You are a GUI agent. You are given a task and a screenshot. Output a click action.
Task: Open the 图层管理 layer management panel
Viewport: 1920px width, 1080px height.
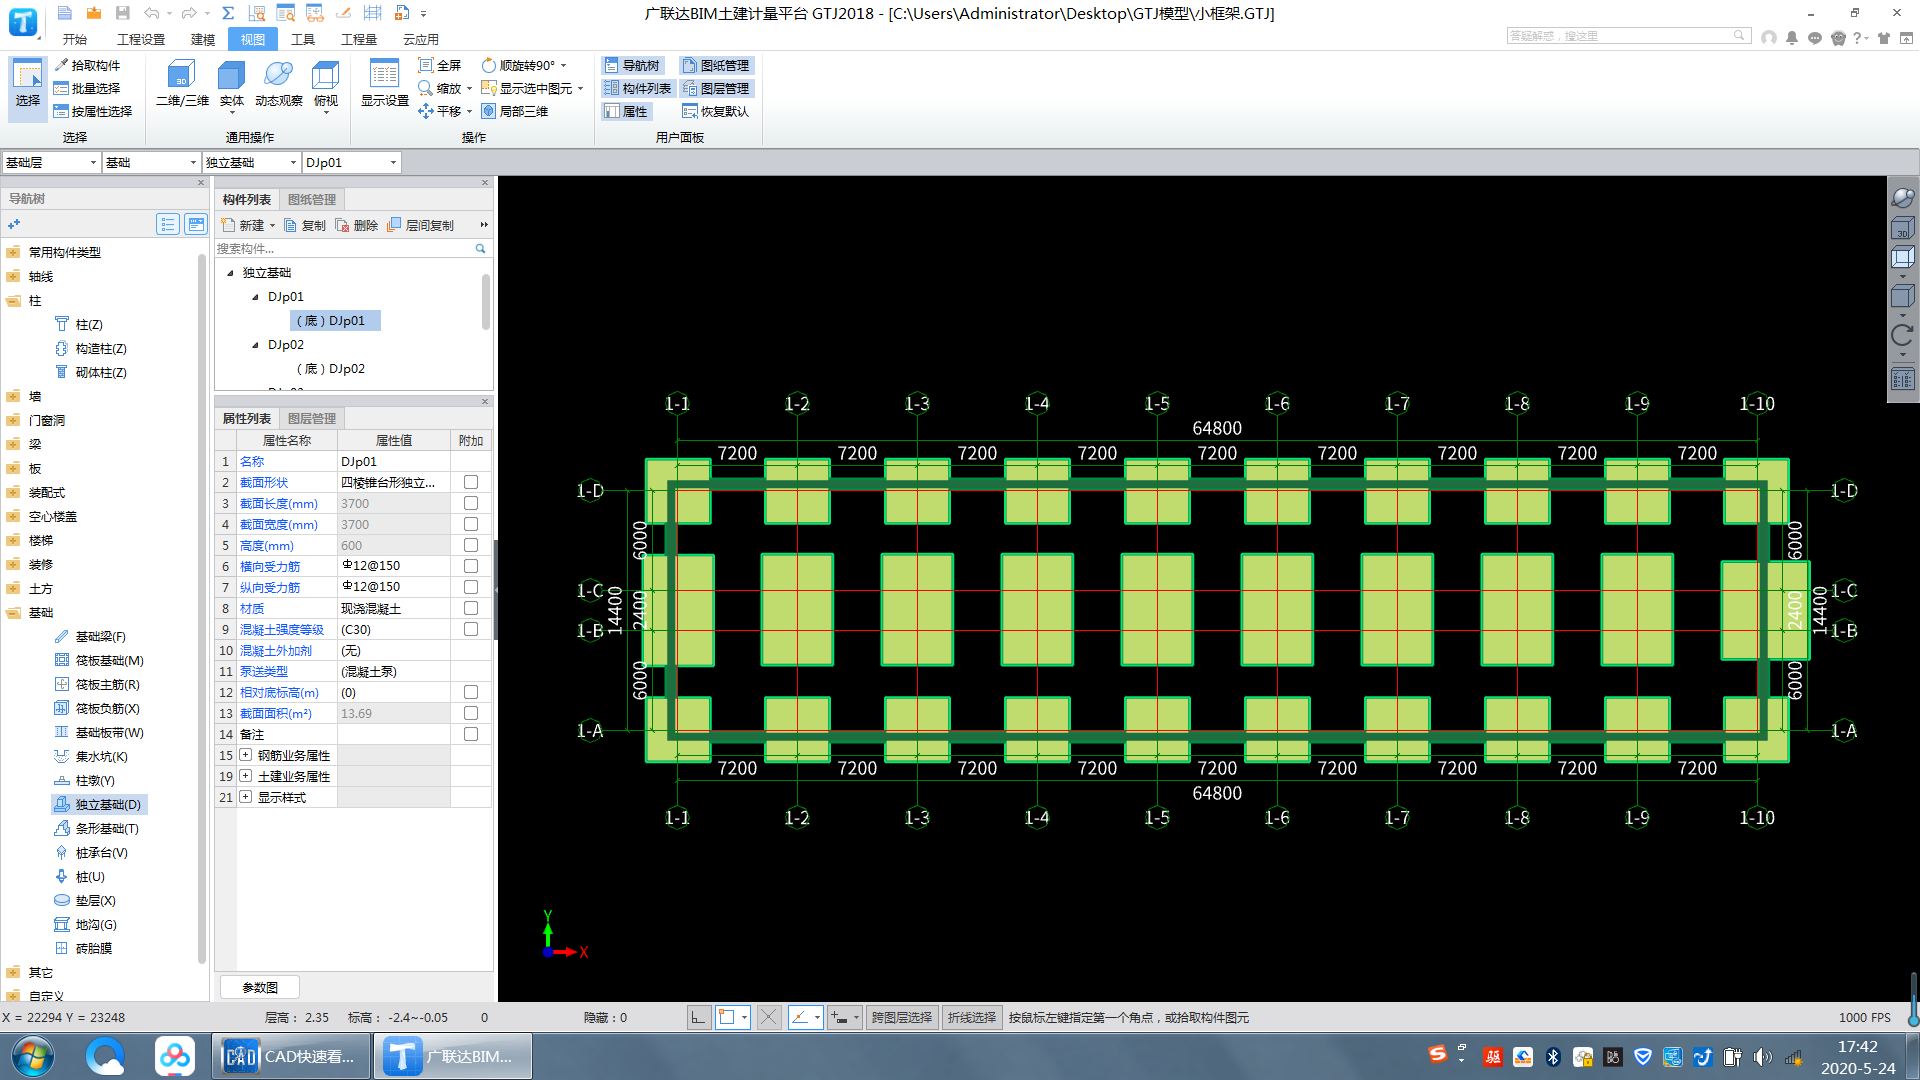[716, 88]
